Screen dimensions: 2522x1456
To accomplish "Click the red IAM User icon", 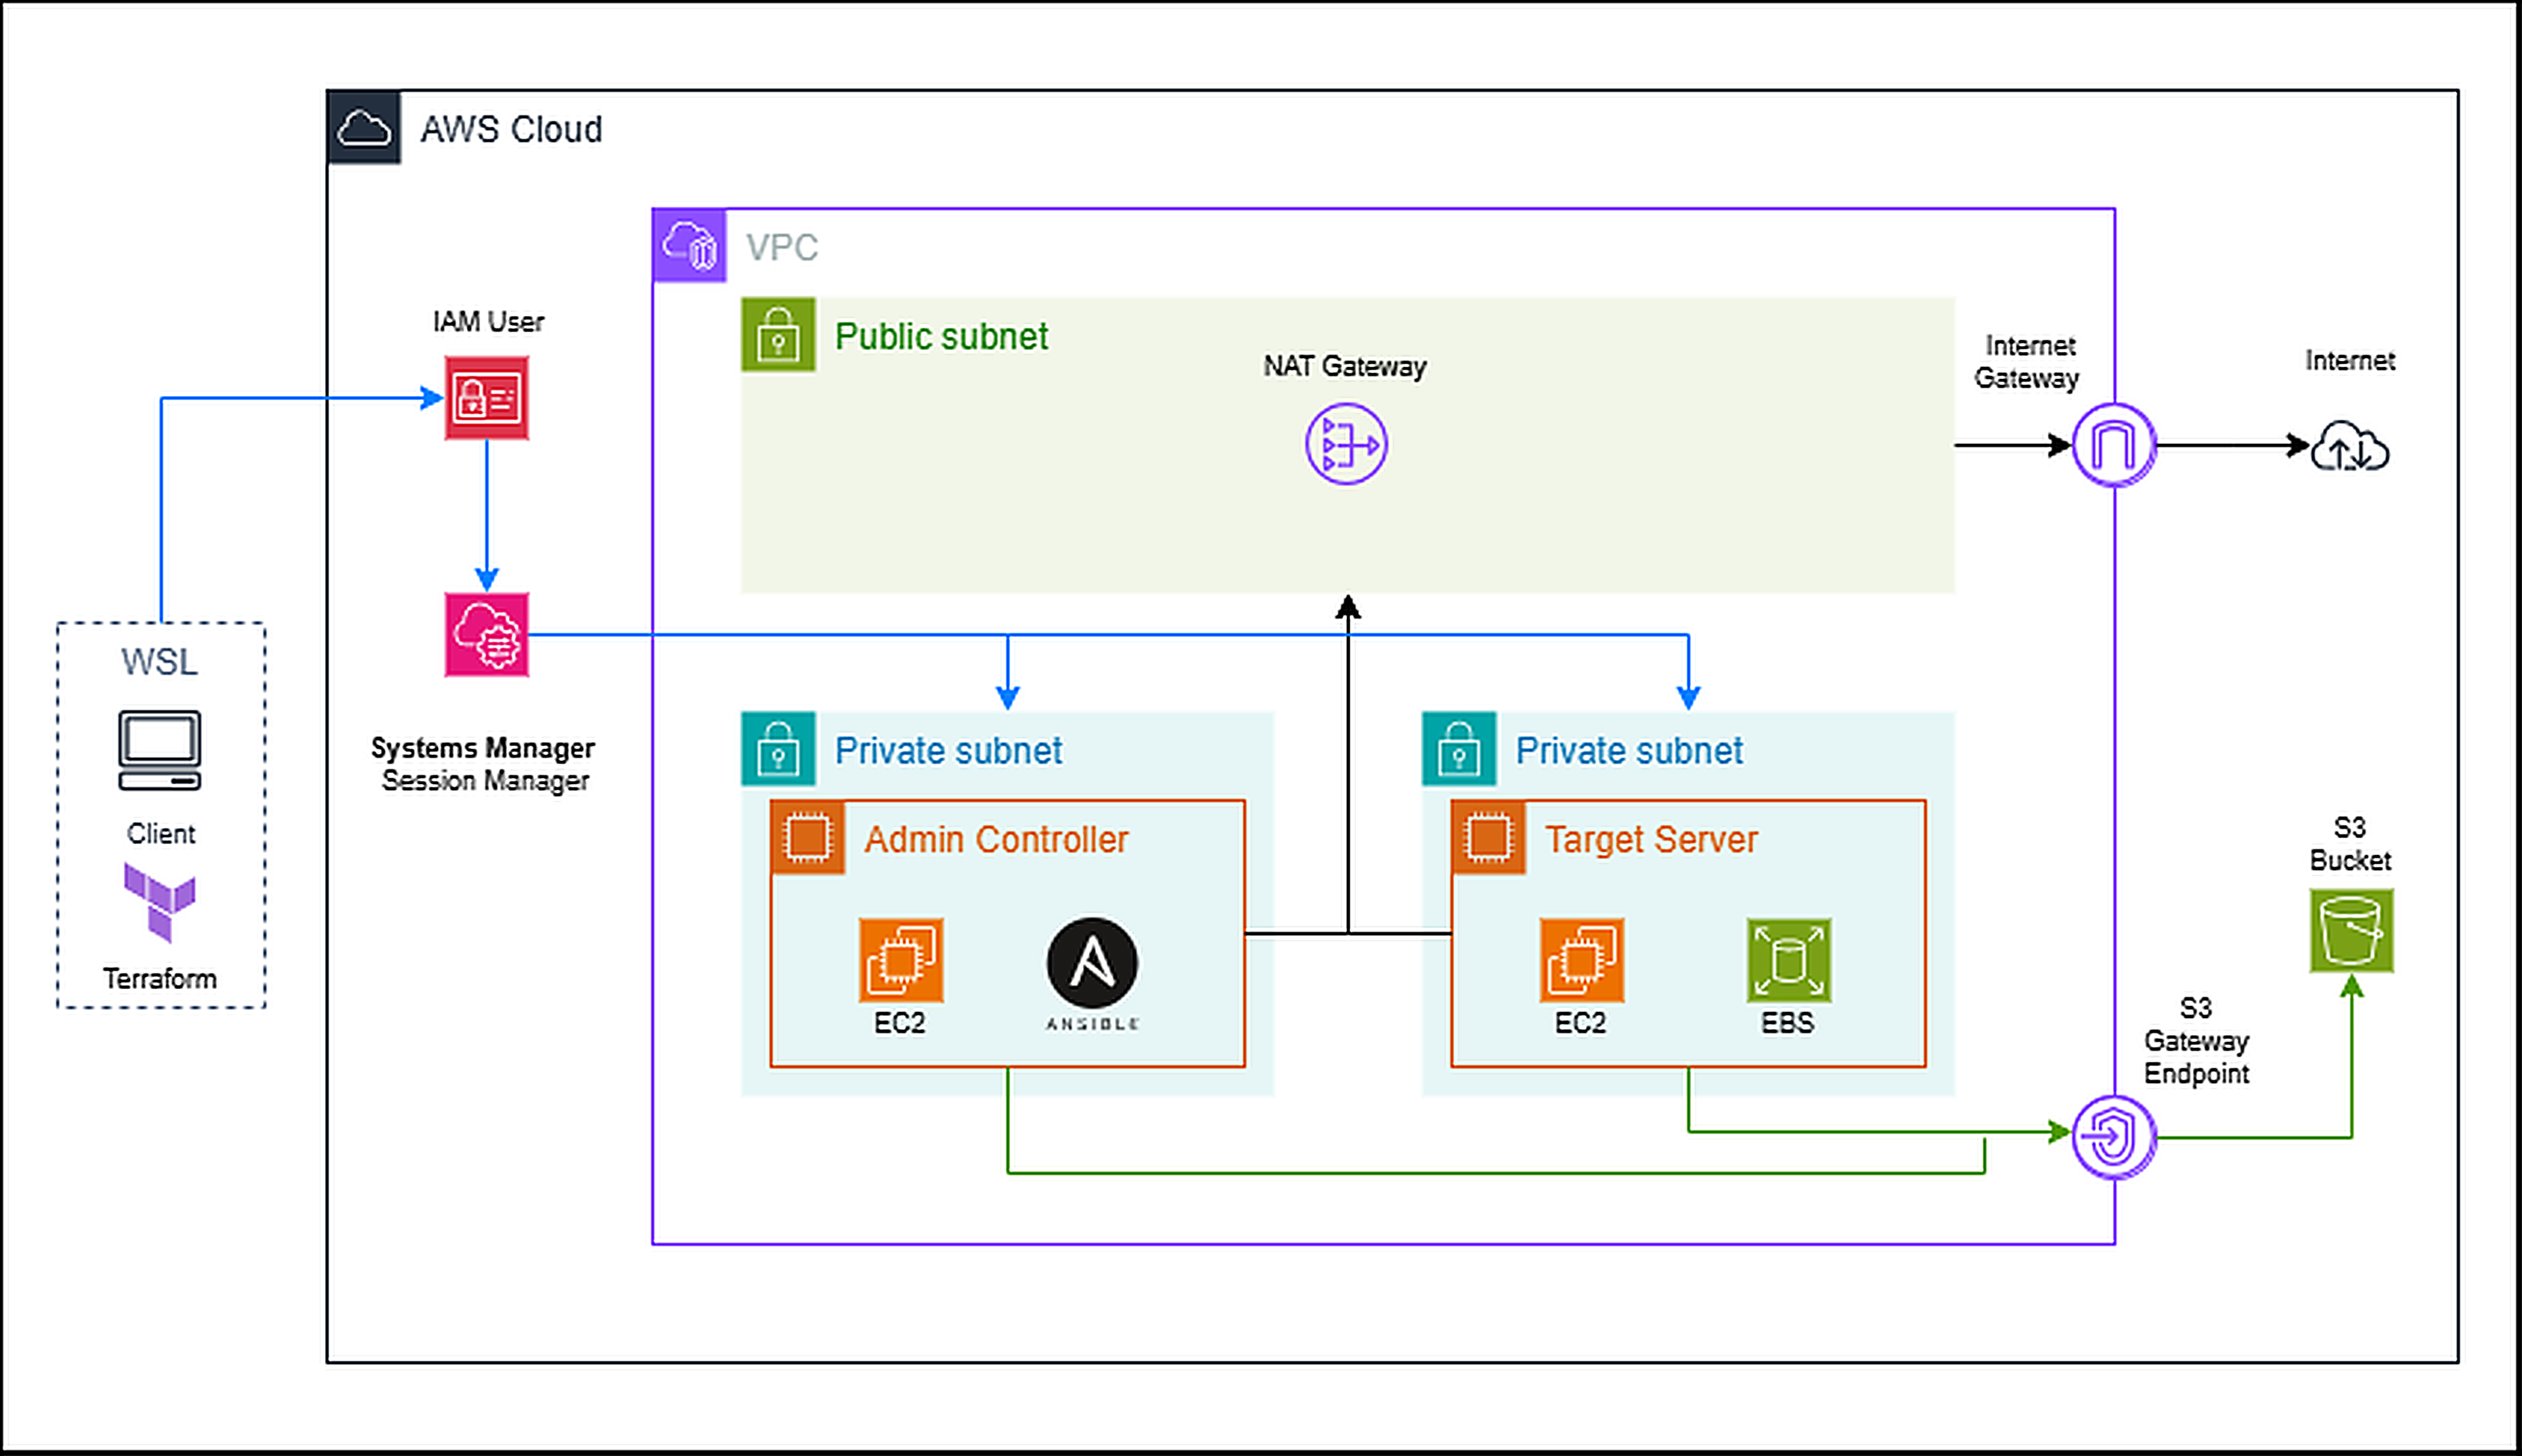I will coord(487,398).
